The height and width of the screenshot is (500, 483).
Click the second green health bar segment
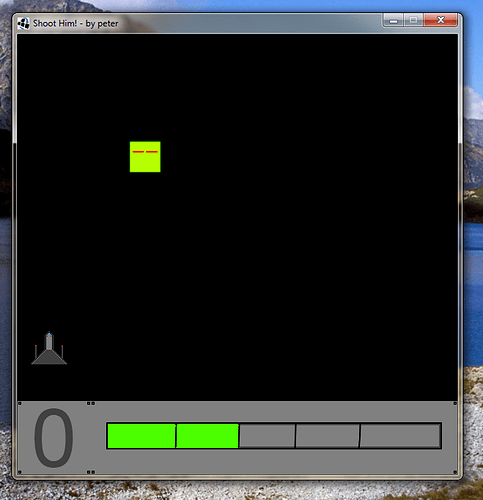(x=207, y=436)
